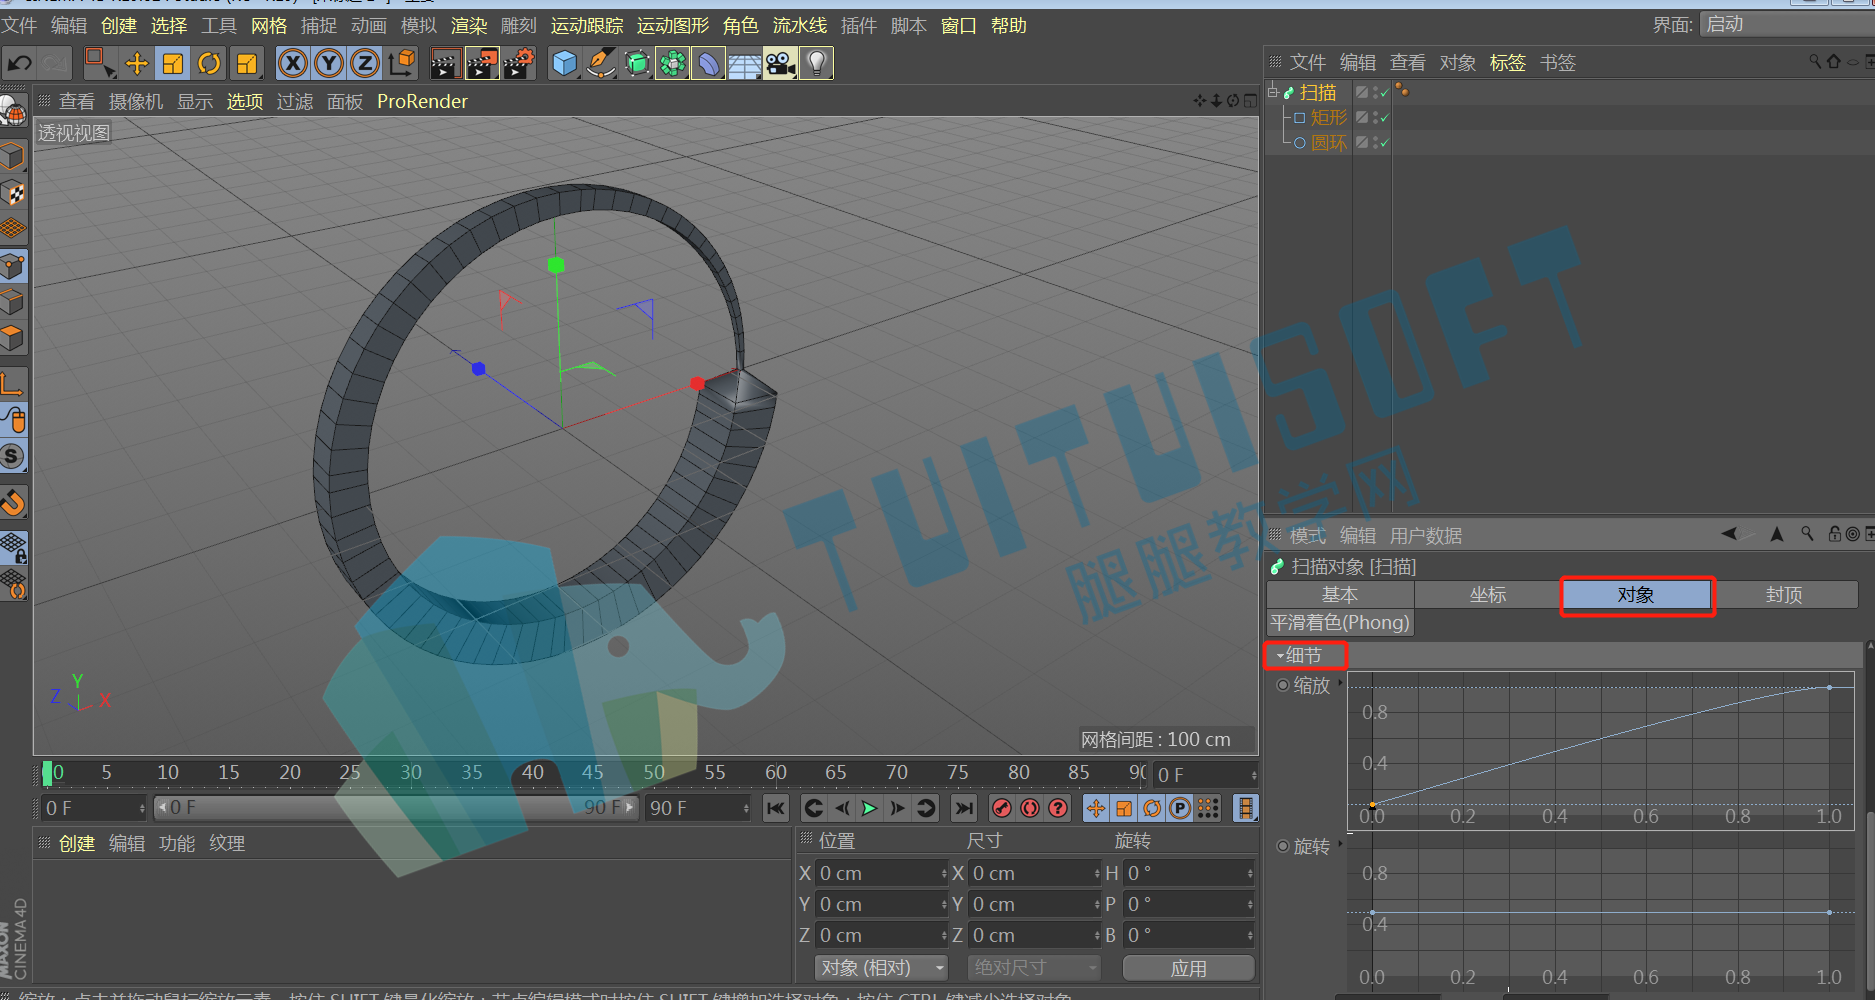Click frame 40 on the timeline
Image resolution: width=1875 pixels, height=1000 pixels.
[533, 772]
